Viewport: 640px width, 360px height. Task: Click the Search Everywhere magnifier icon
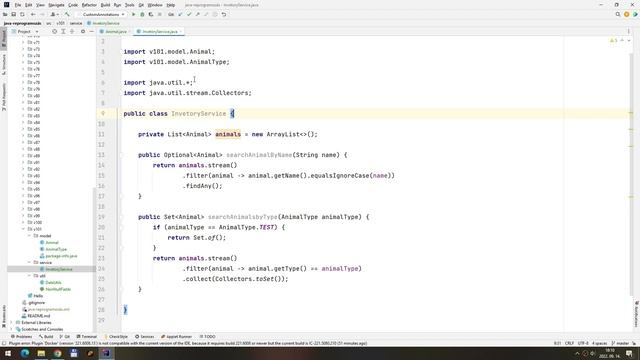click(618, 14)
